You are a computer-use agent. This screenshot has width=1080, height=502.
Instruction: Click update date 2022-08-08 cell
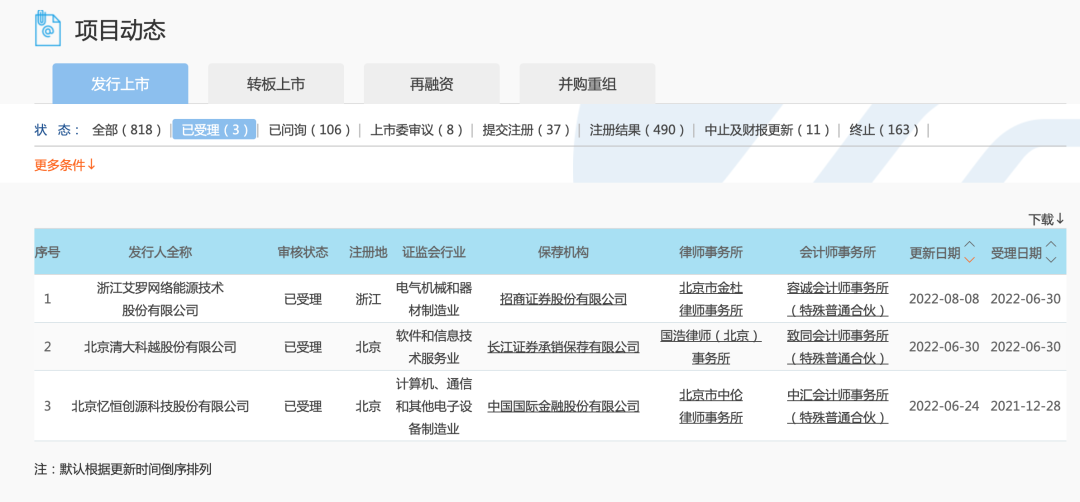tap(944, 300)
